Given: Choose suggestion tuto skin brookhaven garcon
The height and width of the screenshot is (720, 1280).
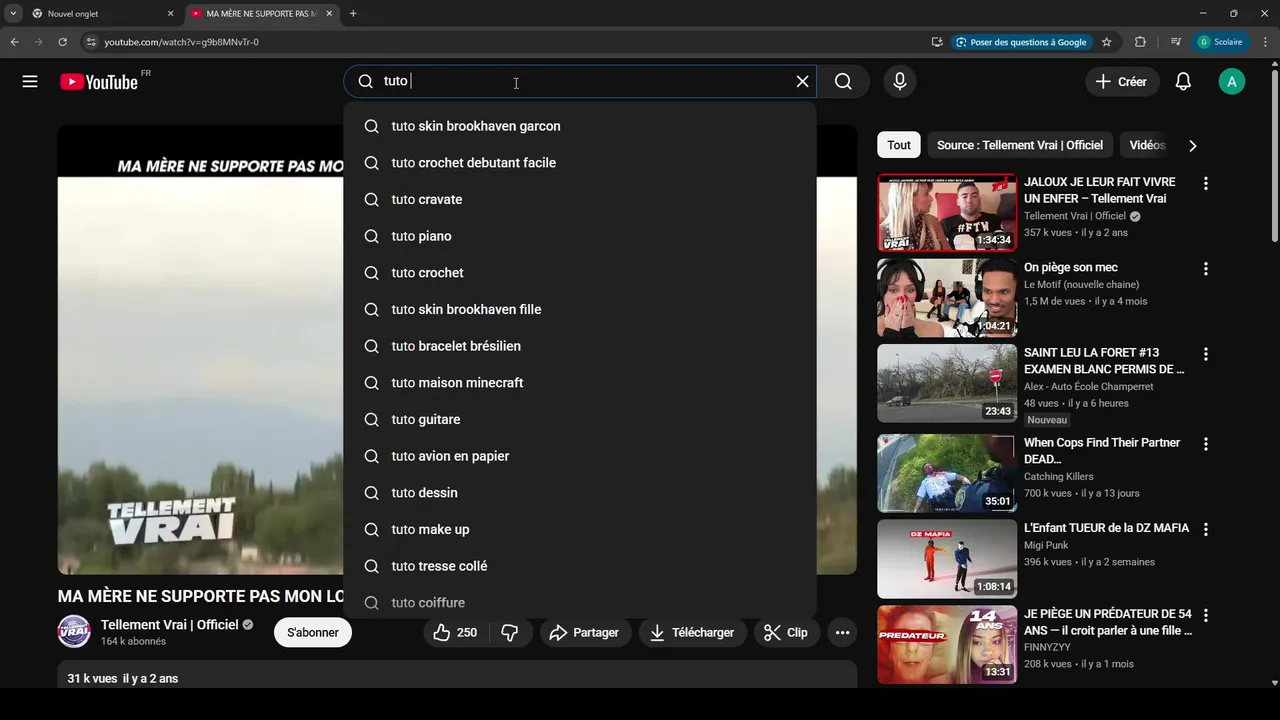Looking at the screenshot, I should tap(580, 126).
